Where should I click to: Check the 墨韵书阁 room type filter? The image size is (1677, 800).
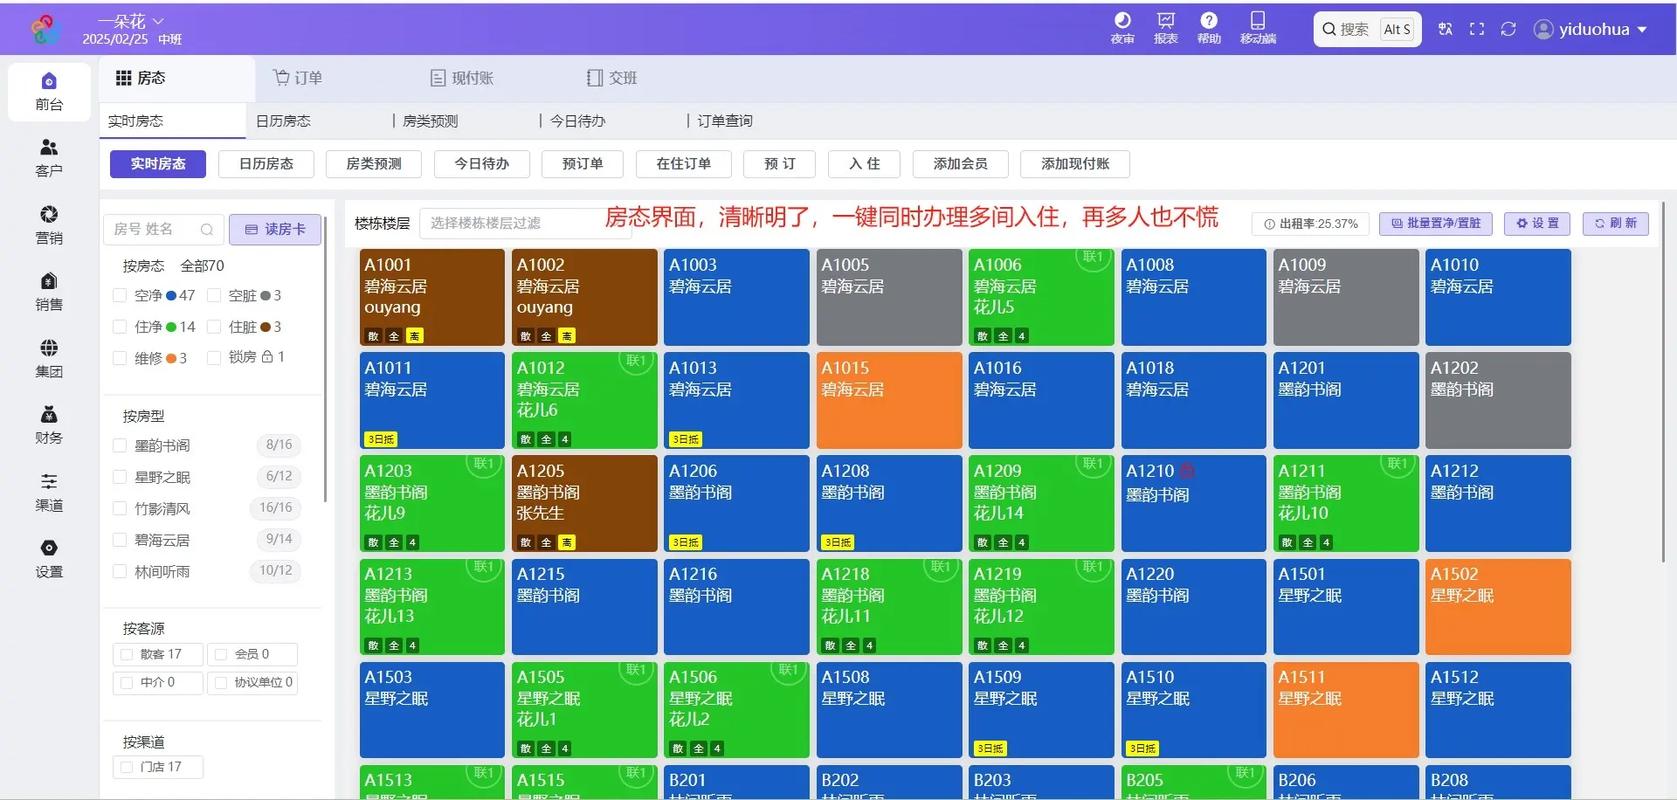[x=120, y=446]
